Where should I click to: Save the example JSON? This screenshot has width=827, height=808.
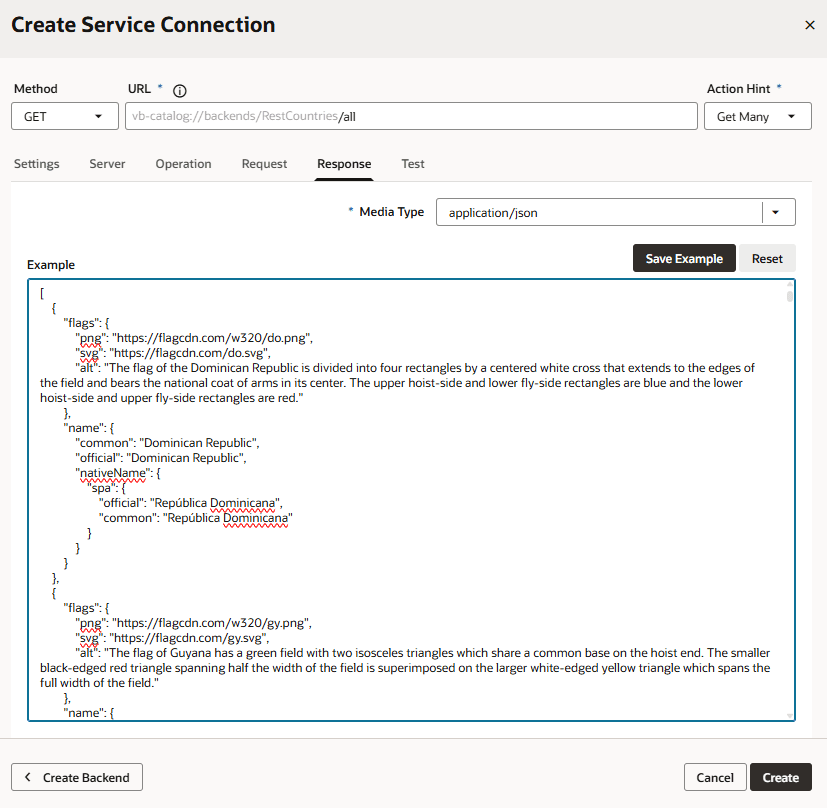(684, 258)
